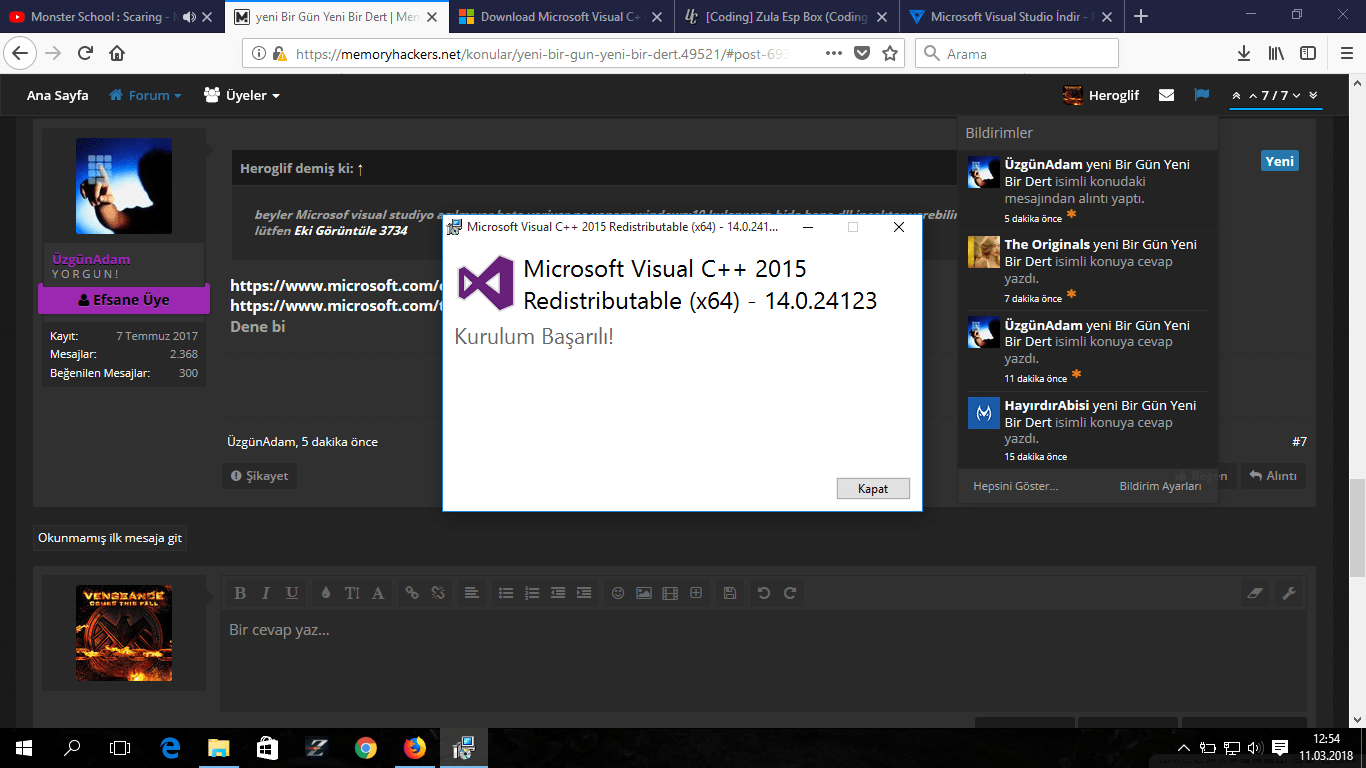Open the Firefox downloads arrow
This screenshot has width=1366, height=768.
[x=1244, y=54]
